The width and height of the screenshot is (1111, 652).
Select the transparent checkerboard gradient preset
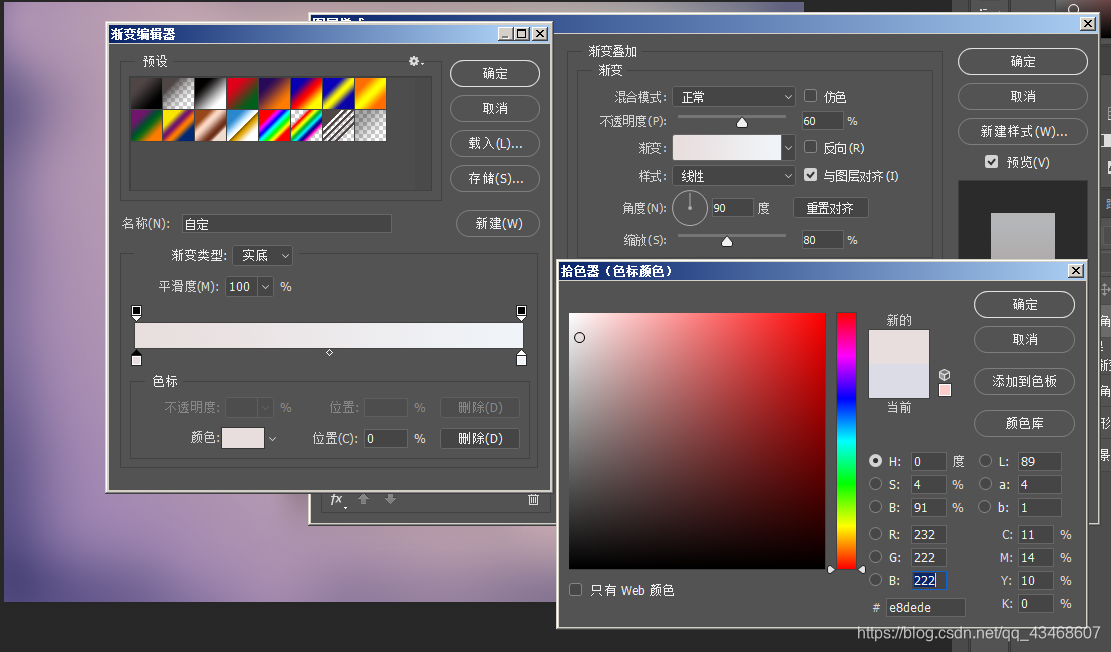(x=371, y=125)
